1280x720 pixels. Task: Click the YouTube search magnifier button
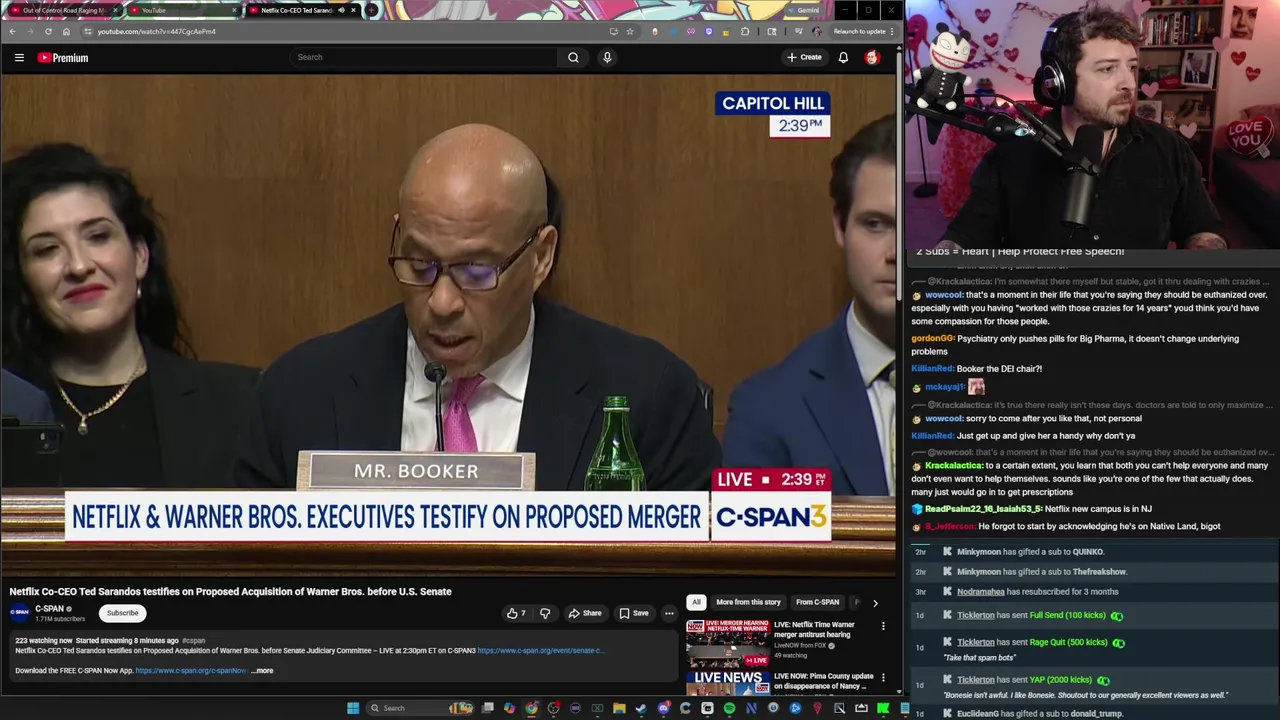click(x=573, y=57)
